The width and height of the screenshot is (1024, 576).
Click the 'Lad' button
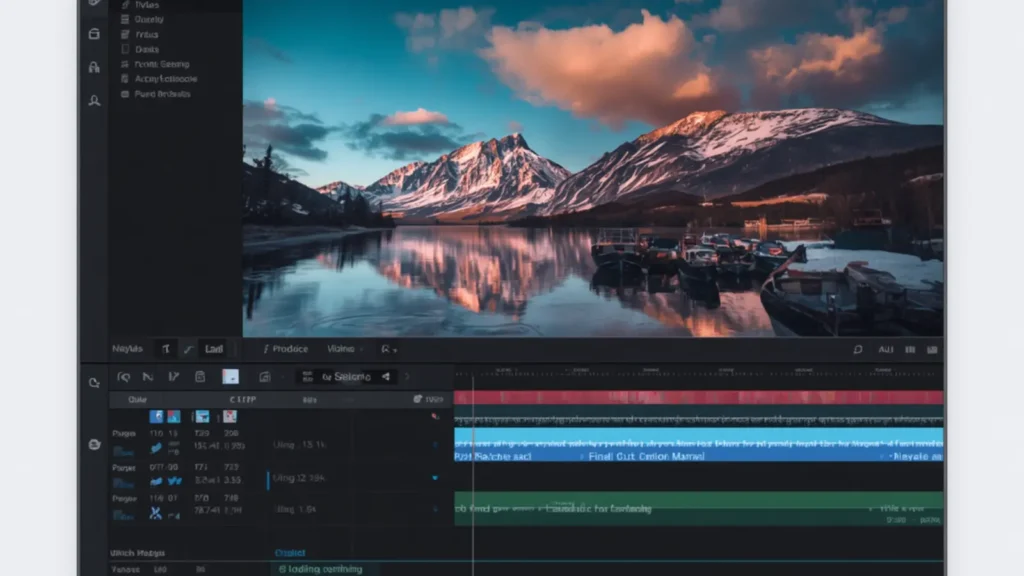pyautogui.click(x=214, y=349)
